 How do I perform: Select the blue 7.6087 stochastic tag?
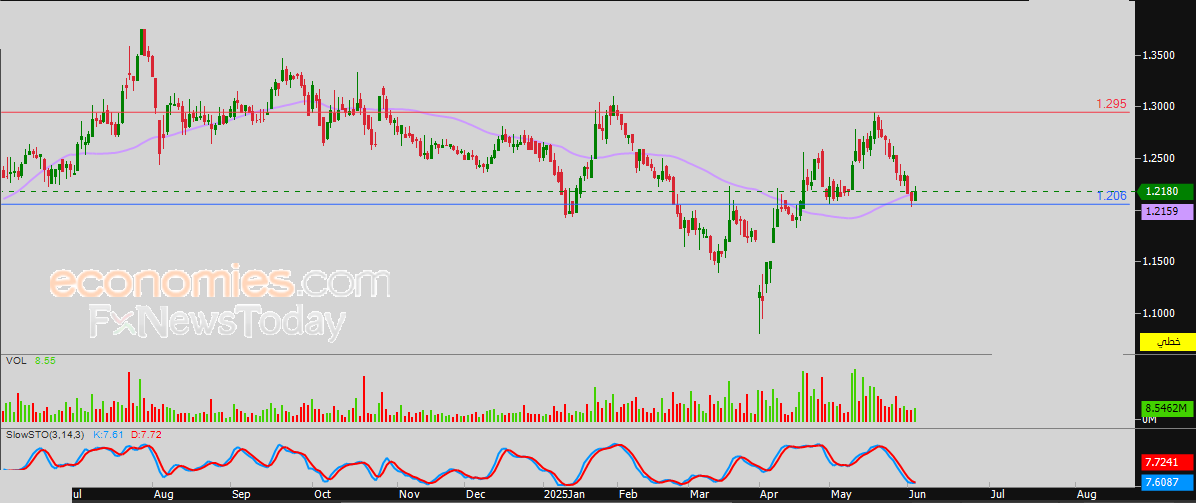(1166, 482)
